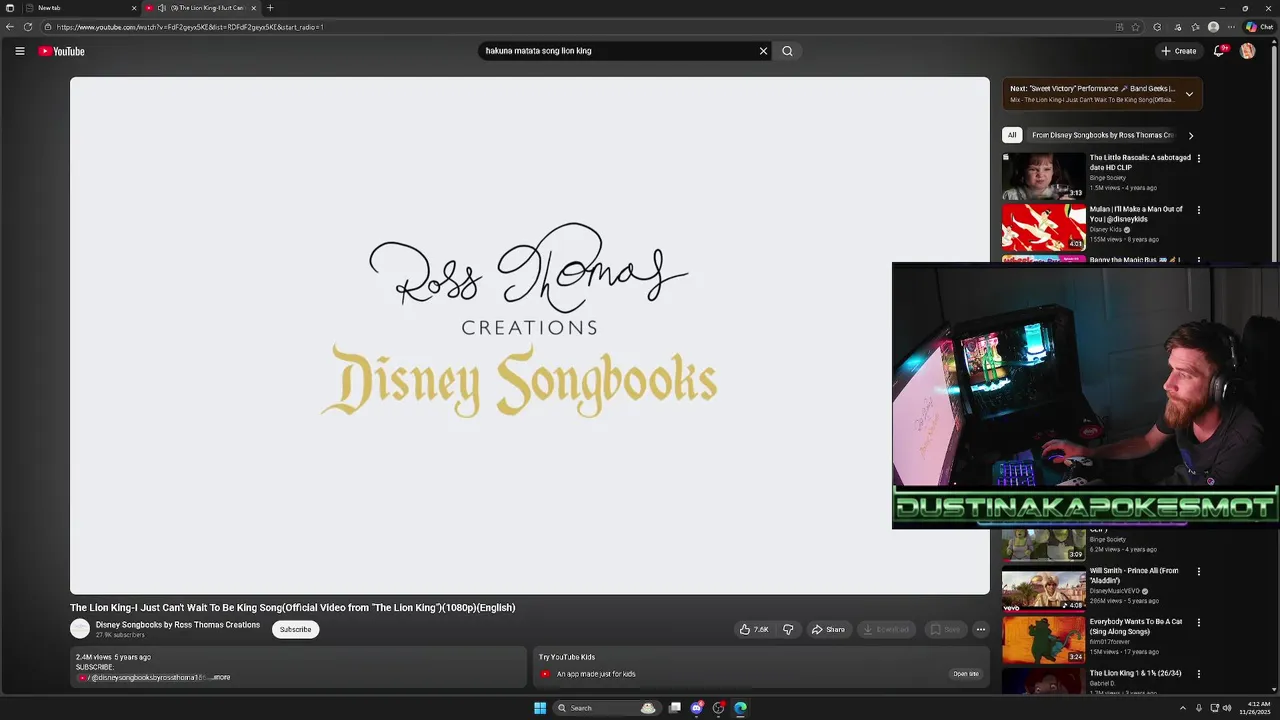Open browser Favorites list icon
This screenshot has width=1280, height=720.
(x=1195, y=27)
